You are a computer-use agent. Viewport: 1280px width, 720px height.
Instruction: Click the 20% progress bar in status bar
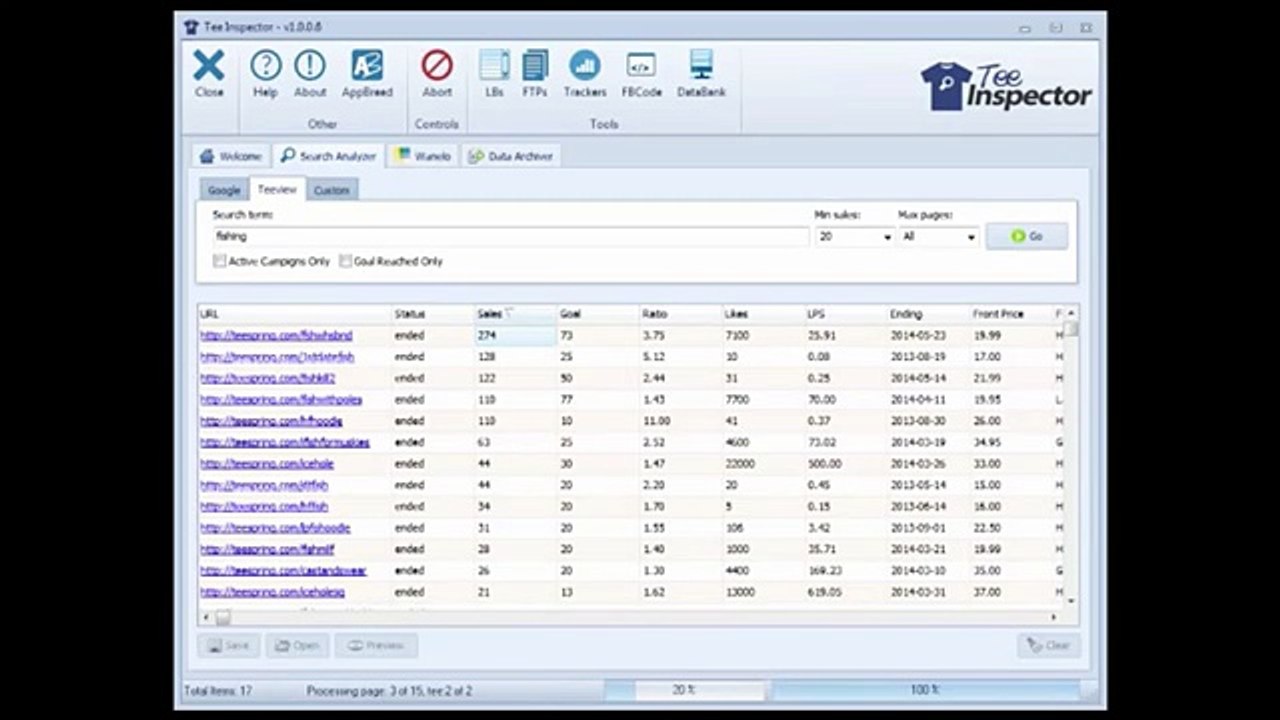point(684,690)
